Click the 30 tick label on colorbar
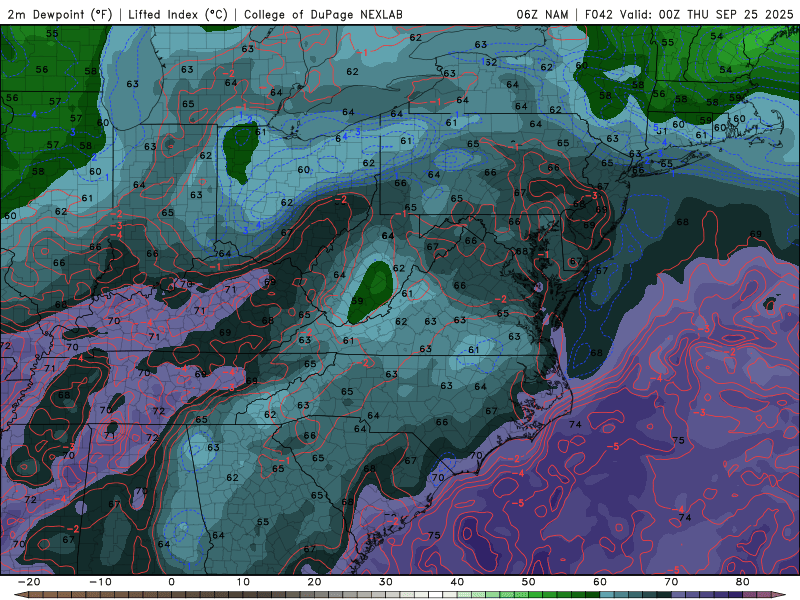 (x=386, y=582)
